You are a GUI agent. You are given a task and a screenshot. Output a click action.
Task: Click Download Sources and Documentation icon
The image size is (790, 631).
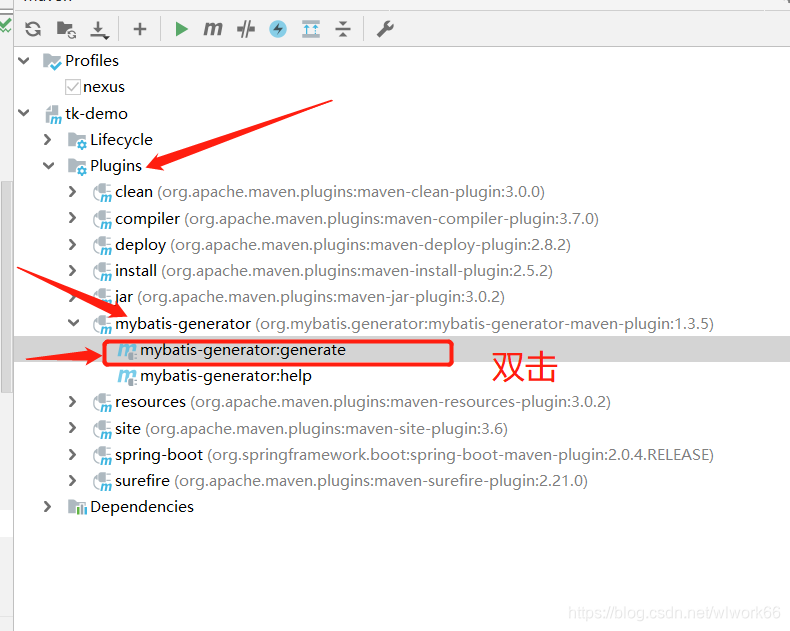(x=99, y=30)
